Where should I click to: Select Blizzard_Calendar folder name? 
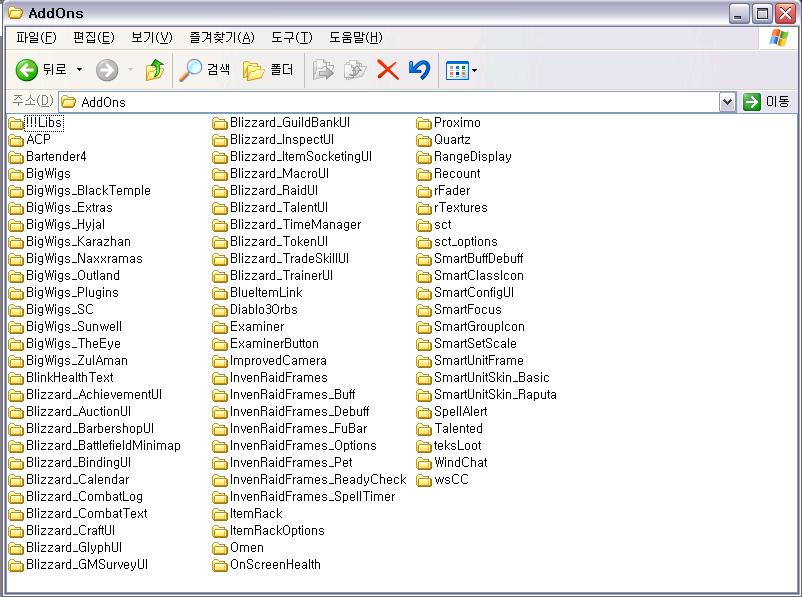coord(78,479)
